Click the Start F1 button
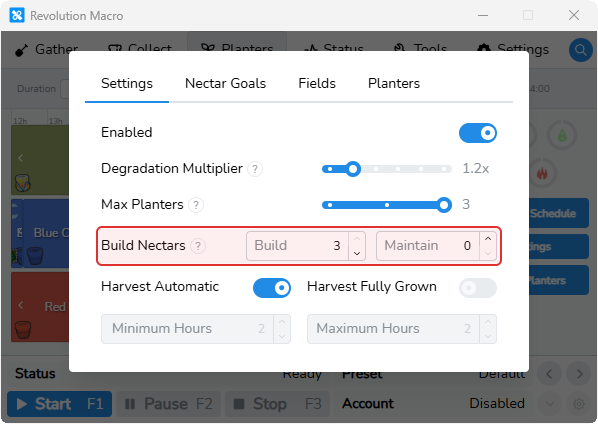This screenshot has width=598, height=424. click(x=59, y=404)
